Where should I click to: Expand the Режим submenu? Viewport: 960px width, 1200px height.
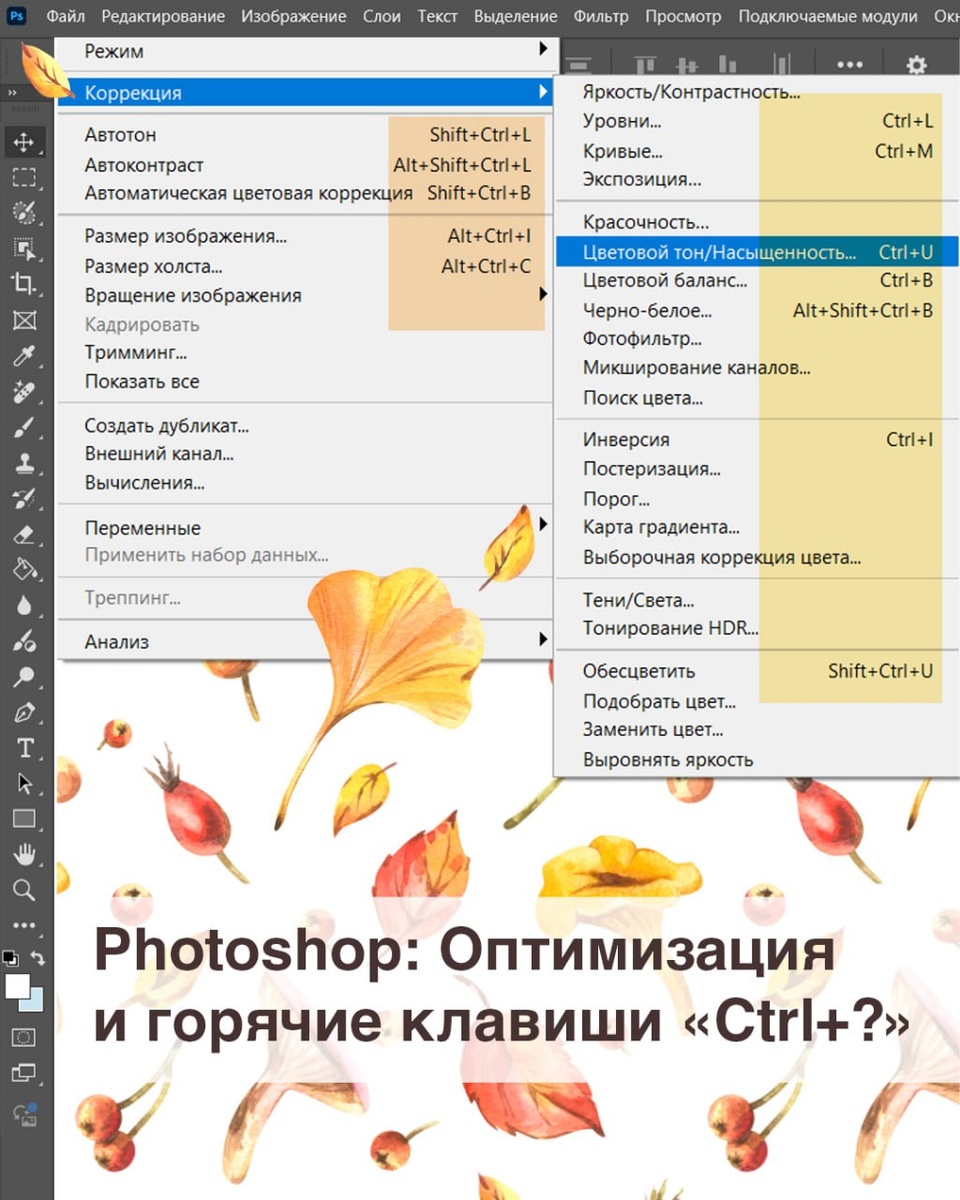305,50
